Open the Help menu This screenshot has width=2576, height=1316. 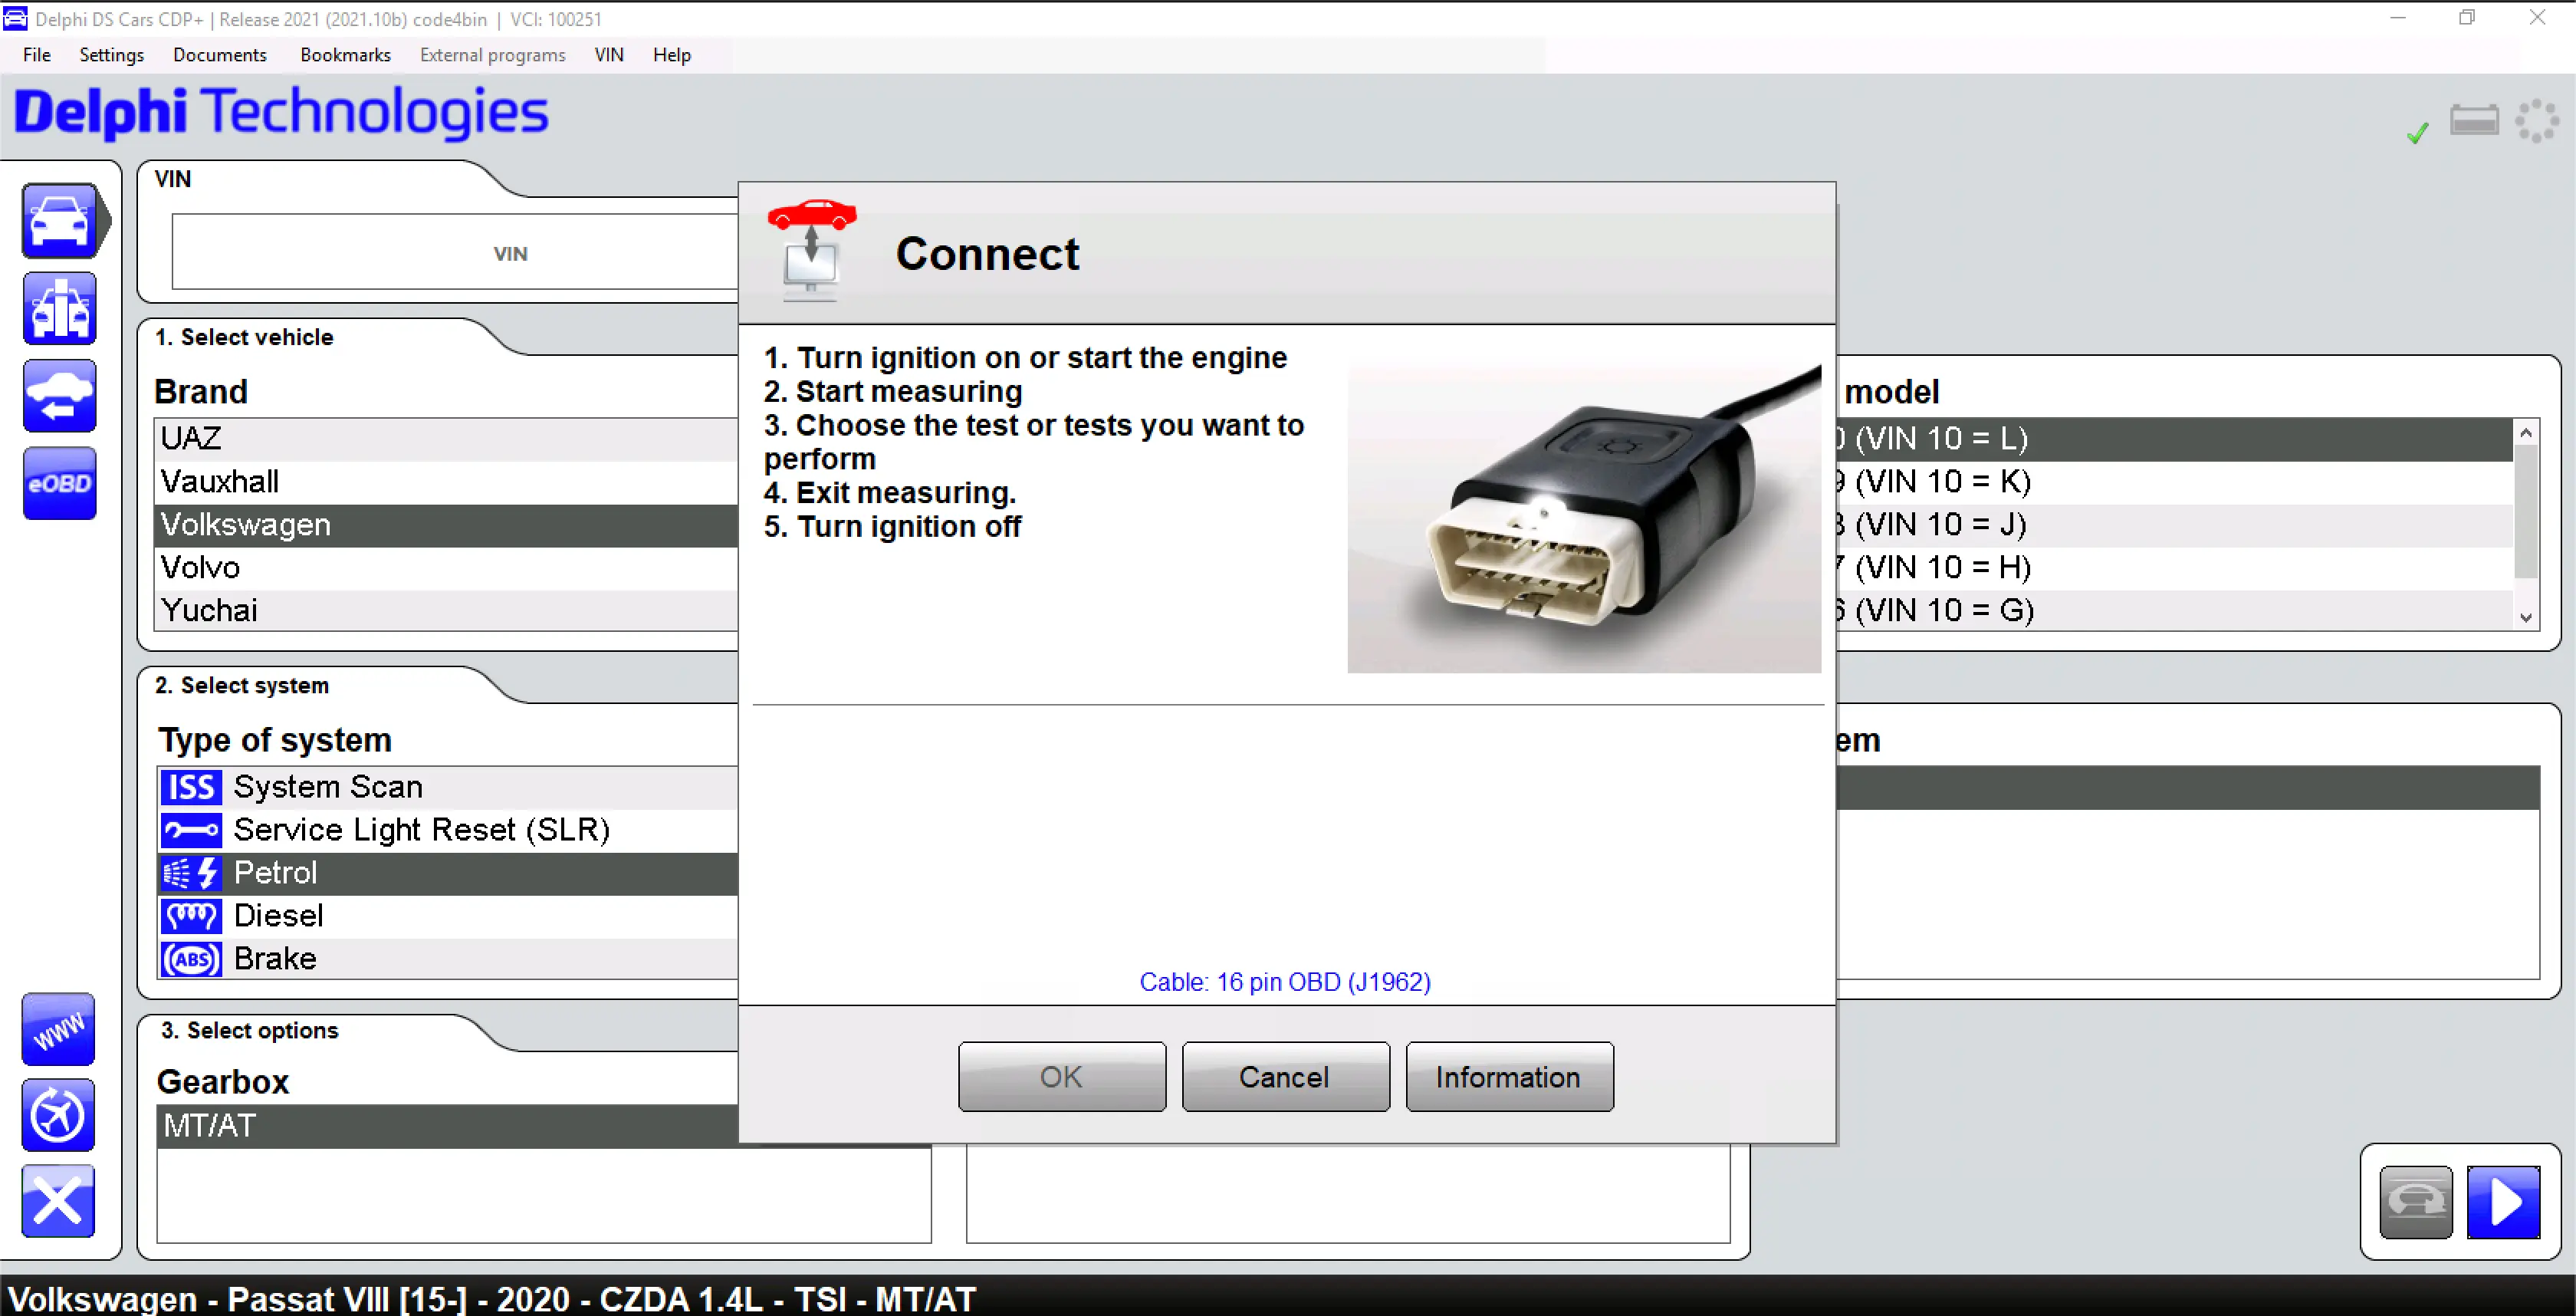671,55
